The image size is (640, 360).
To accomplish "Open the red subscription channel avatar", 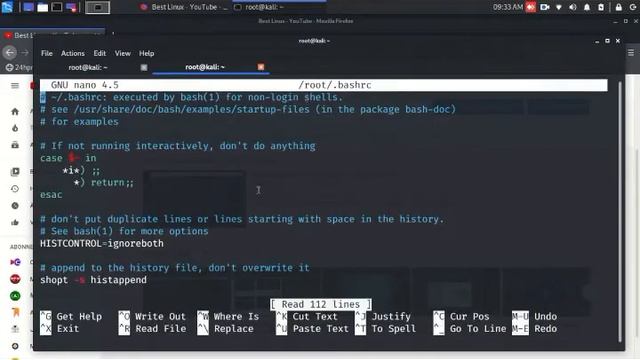I will point(15,279).
